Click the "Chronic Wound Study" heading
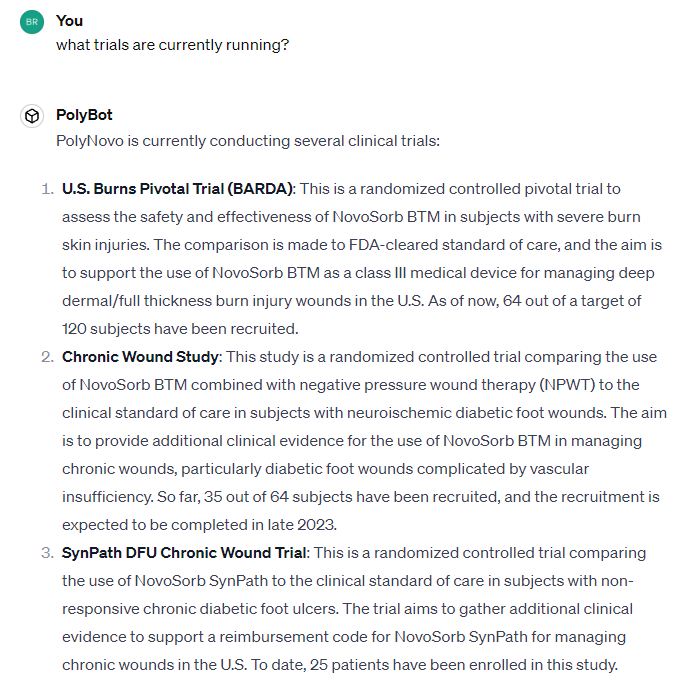684x683 pixels. [141, 357]
